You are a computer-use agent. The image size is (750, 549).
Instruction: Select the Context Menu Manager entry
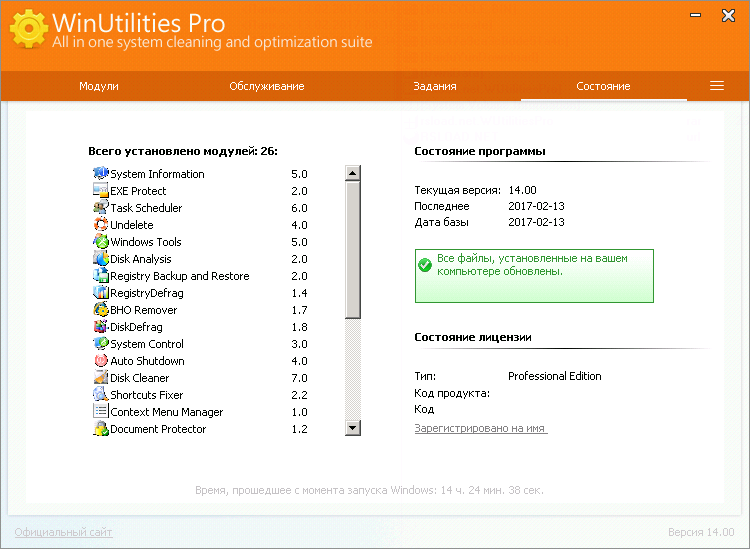(x=166, y=412)
